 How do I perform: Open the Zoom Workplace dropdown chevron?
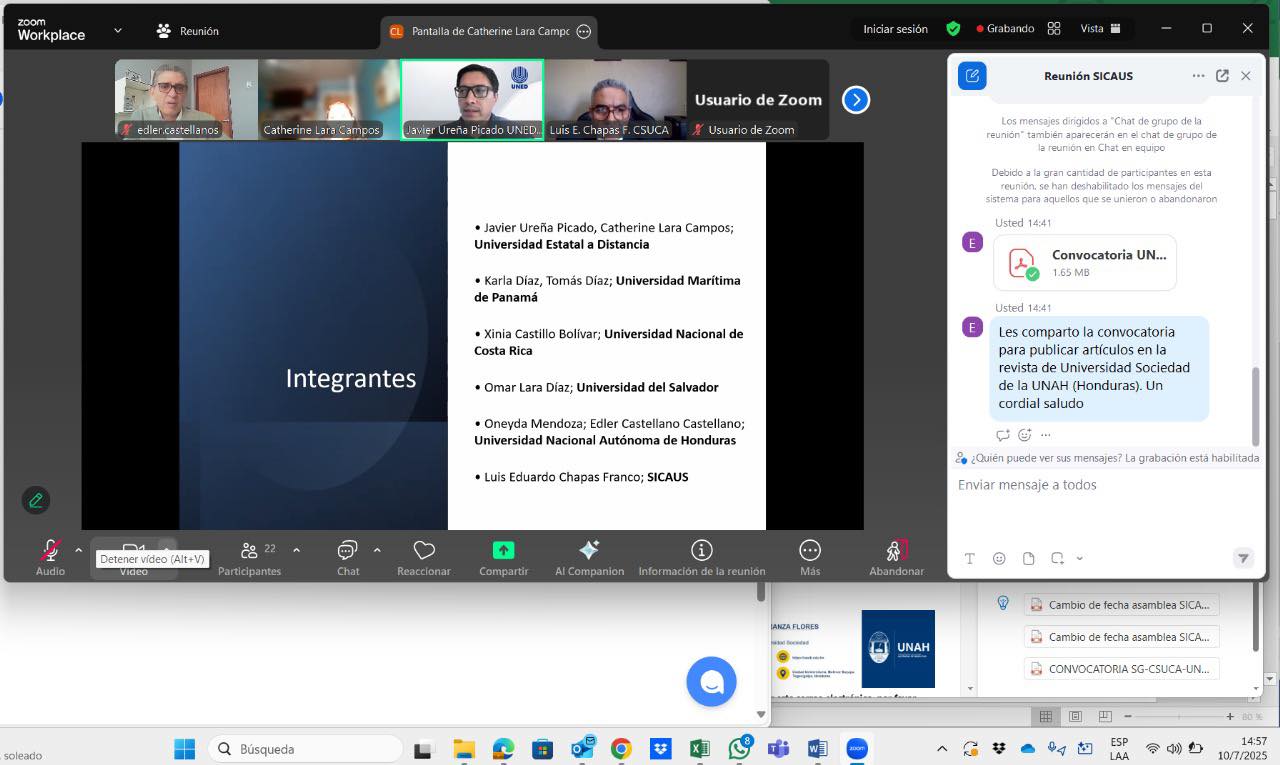pyautogui.click(x=118, y=31)
